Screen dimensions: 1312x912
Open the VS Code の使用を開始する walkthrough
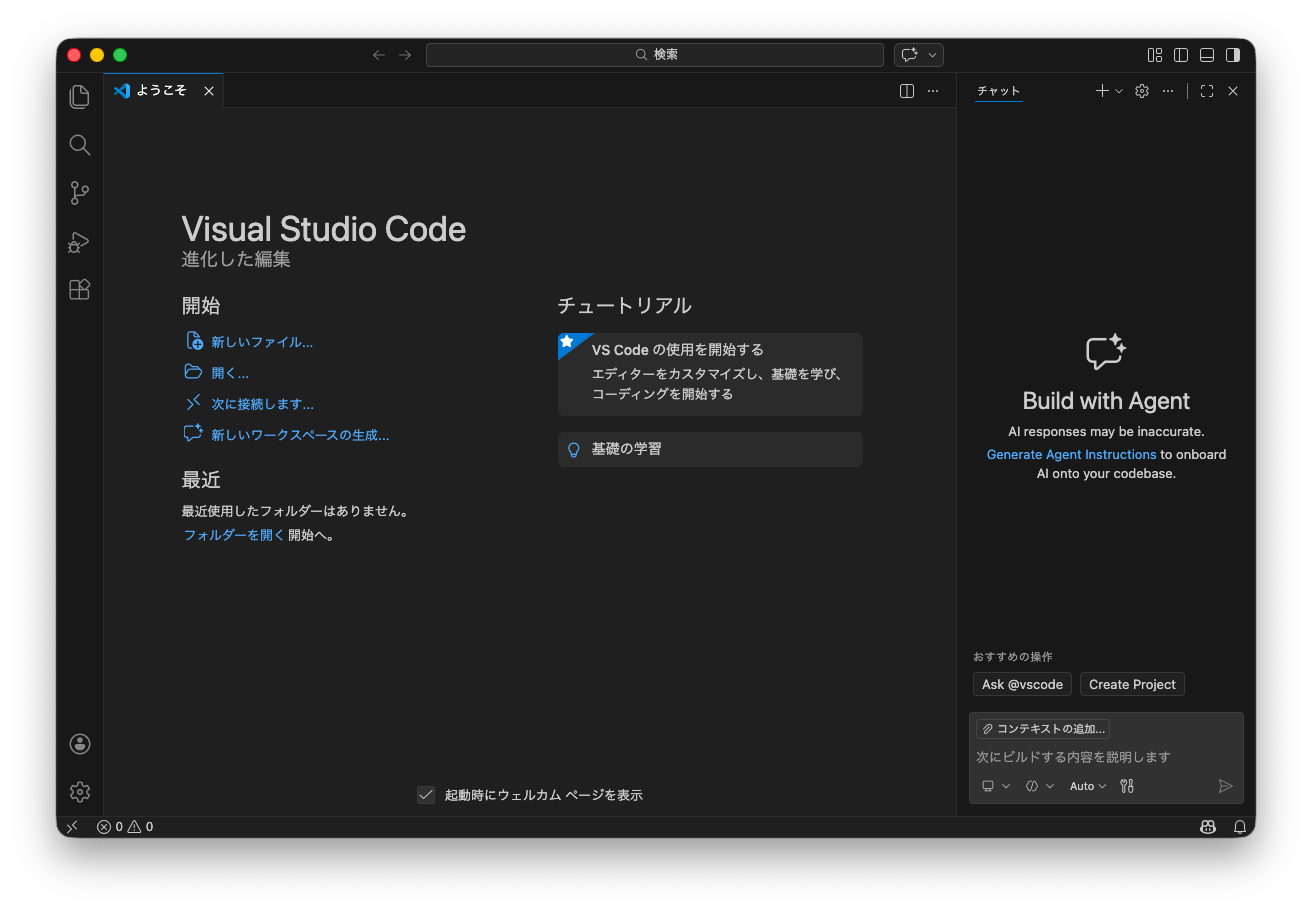(x=710, y=374)
